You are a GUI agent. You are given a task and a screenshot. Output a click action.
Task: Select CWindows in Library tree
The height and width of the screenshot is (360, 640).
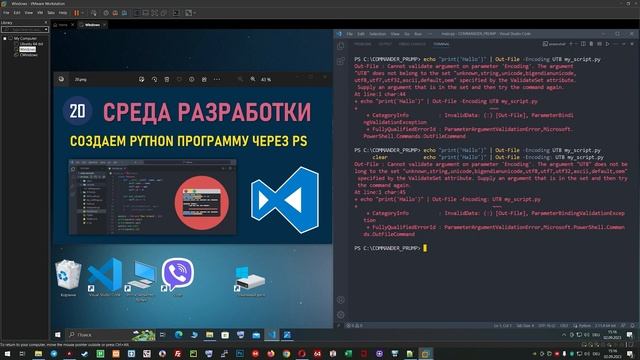[29, 55]
